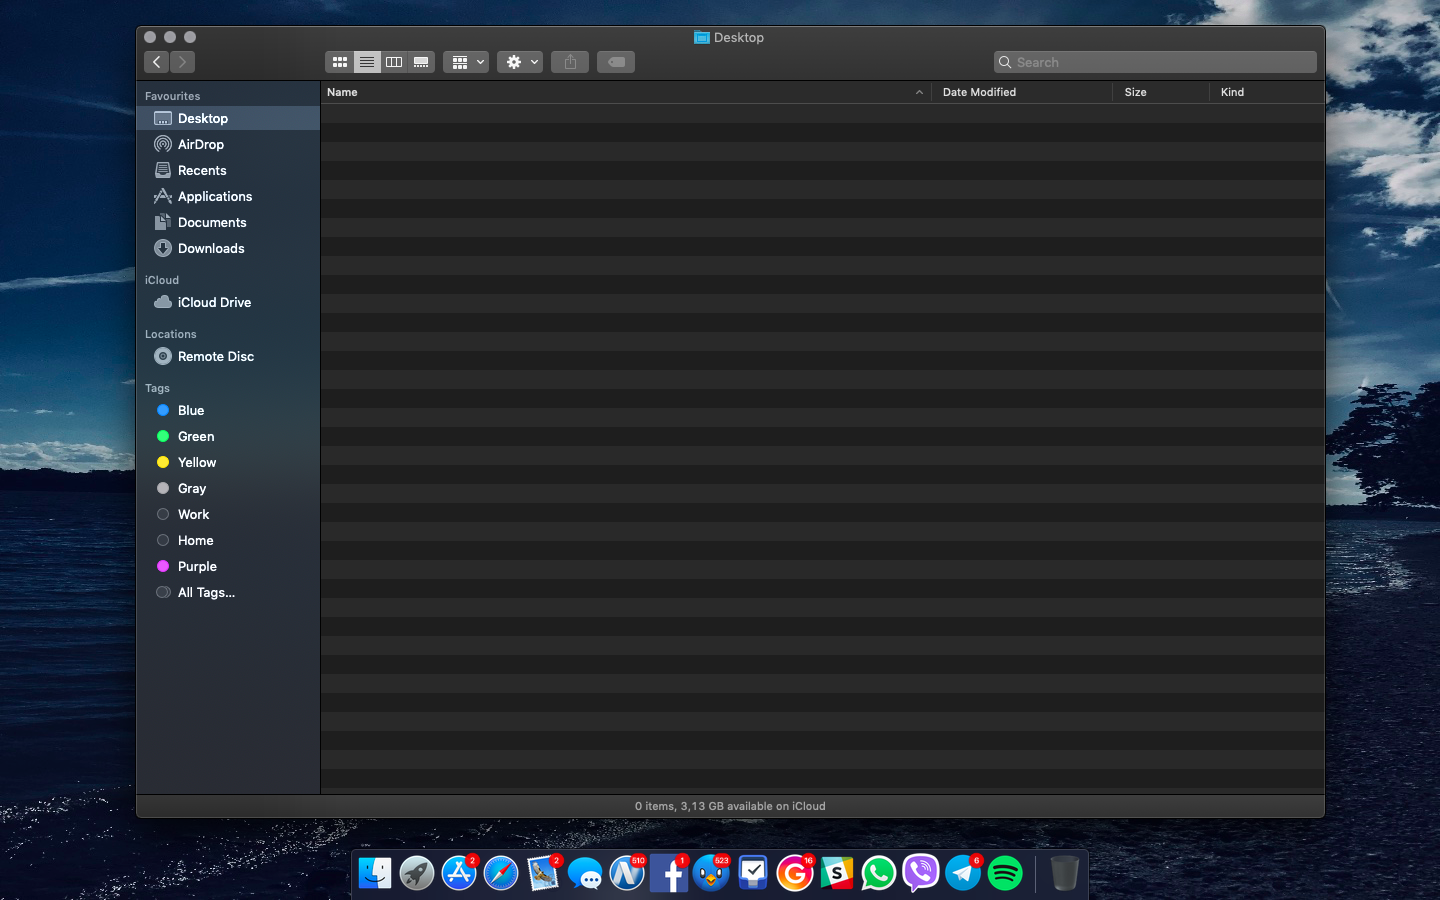Switch to icon view in toolbar
Image resolution: width=1440 pixels, height=900 pixels.
tap(340, 62)
